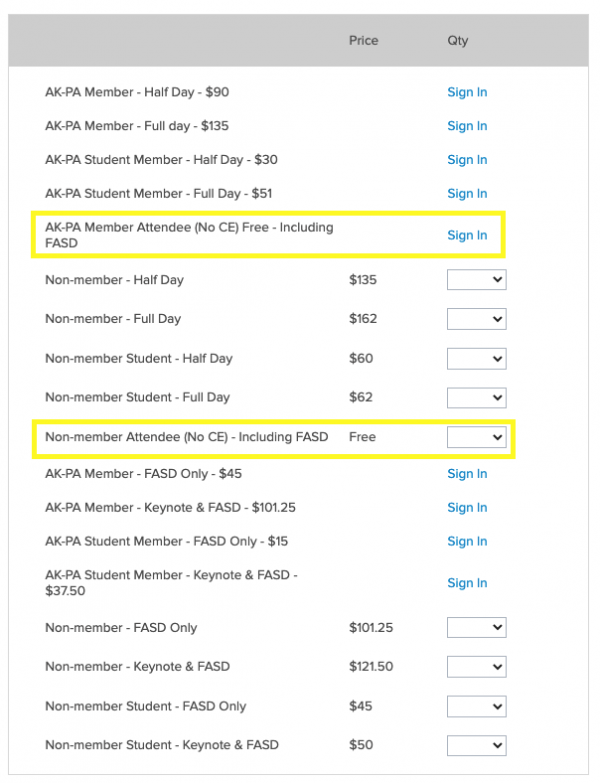Click the $101.25 price for Non-member FASD Only
The height and width of the screenshot is (783, 600).
tap(371, 628)
